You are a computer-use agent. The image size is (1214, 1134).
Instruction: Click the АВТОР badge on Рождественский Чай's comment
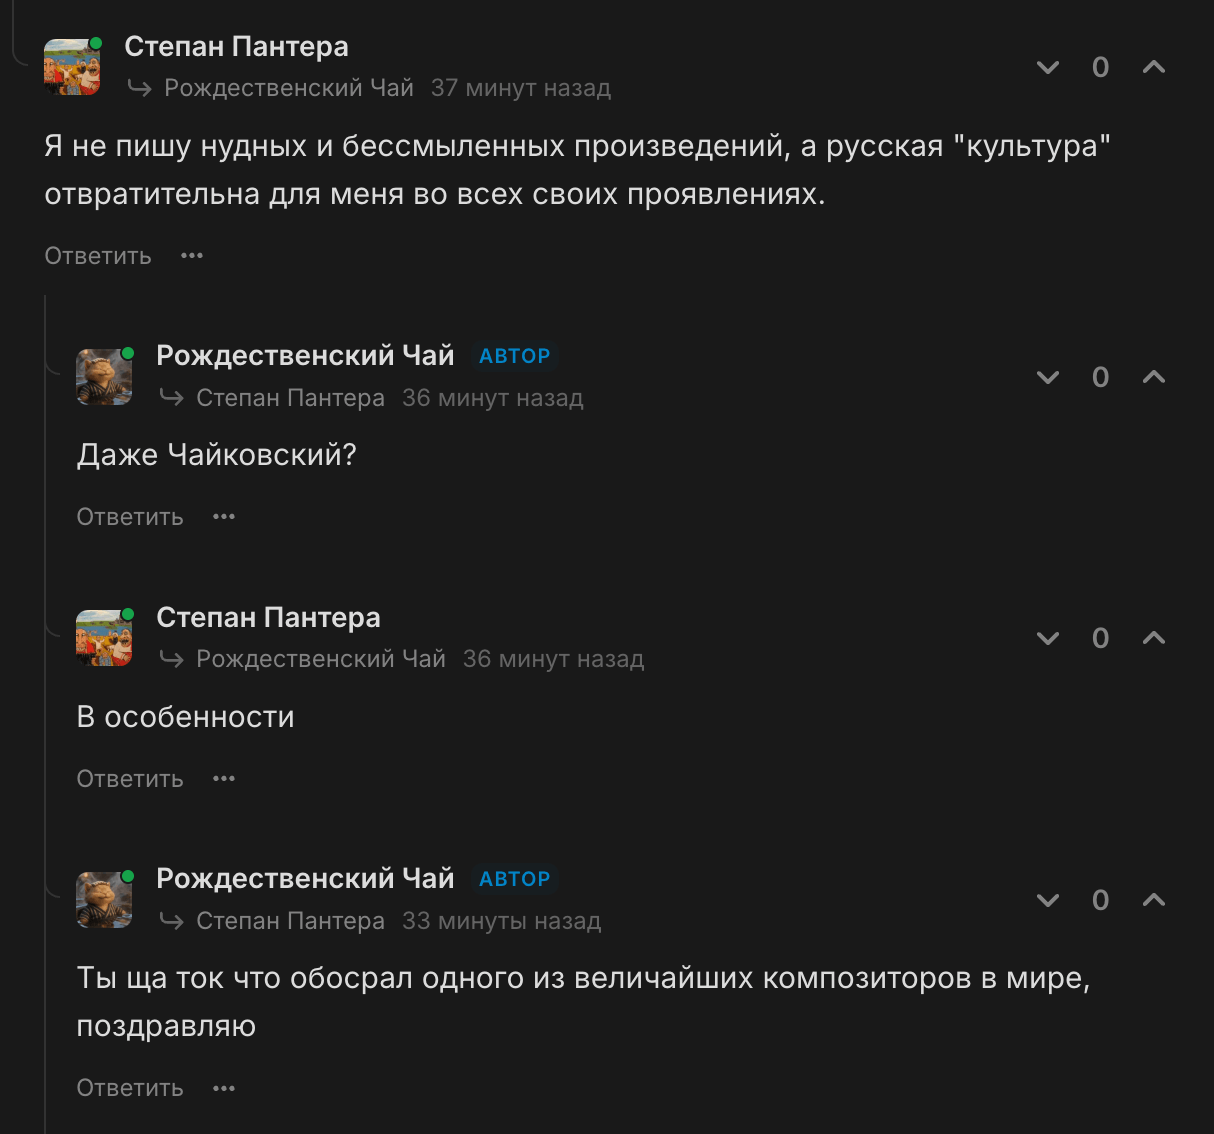click(514, 355)
